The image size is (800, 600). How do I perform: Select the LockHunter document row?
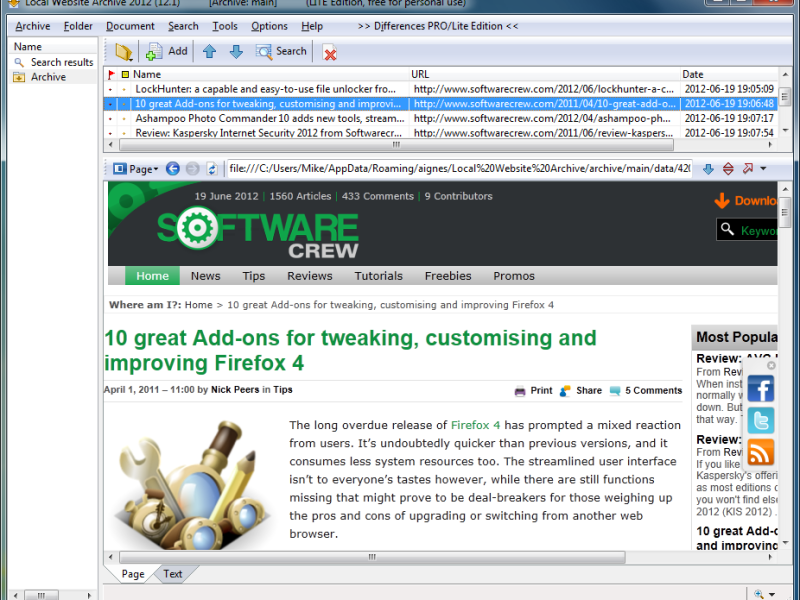click(441, 89)
